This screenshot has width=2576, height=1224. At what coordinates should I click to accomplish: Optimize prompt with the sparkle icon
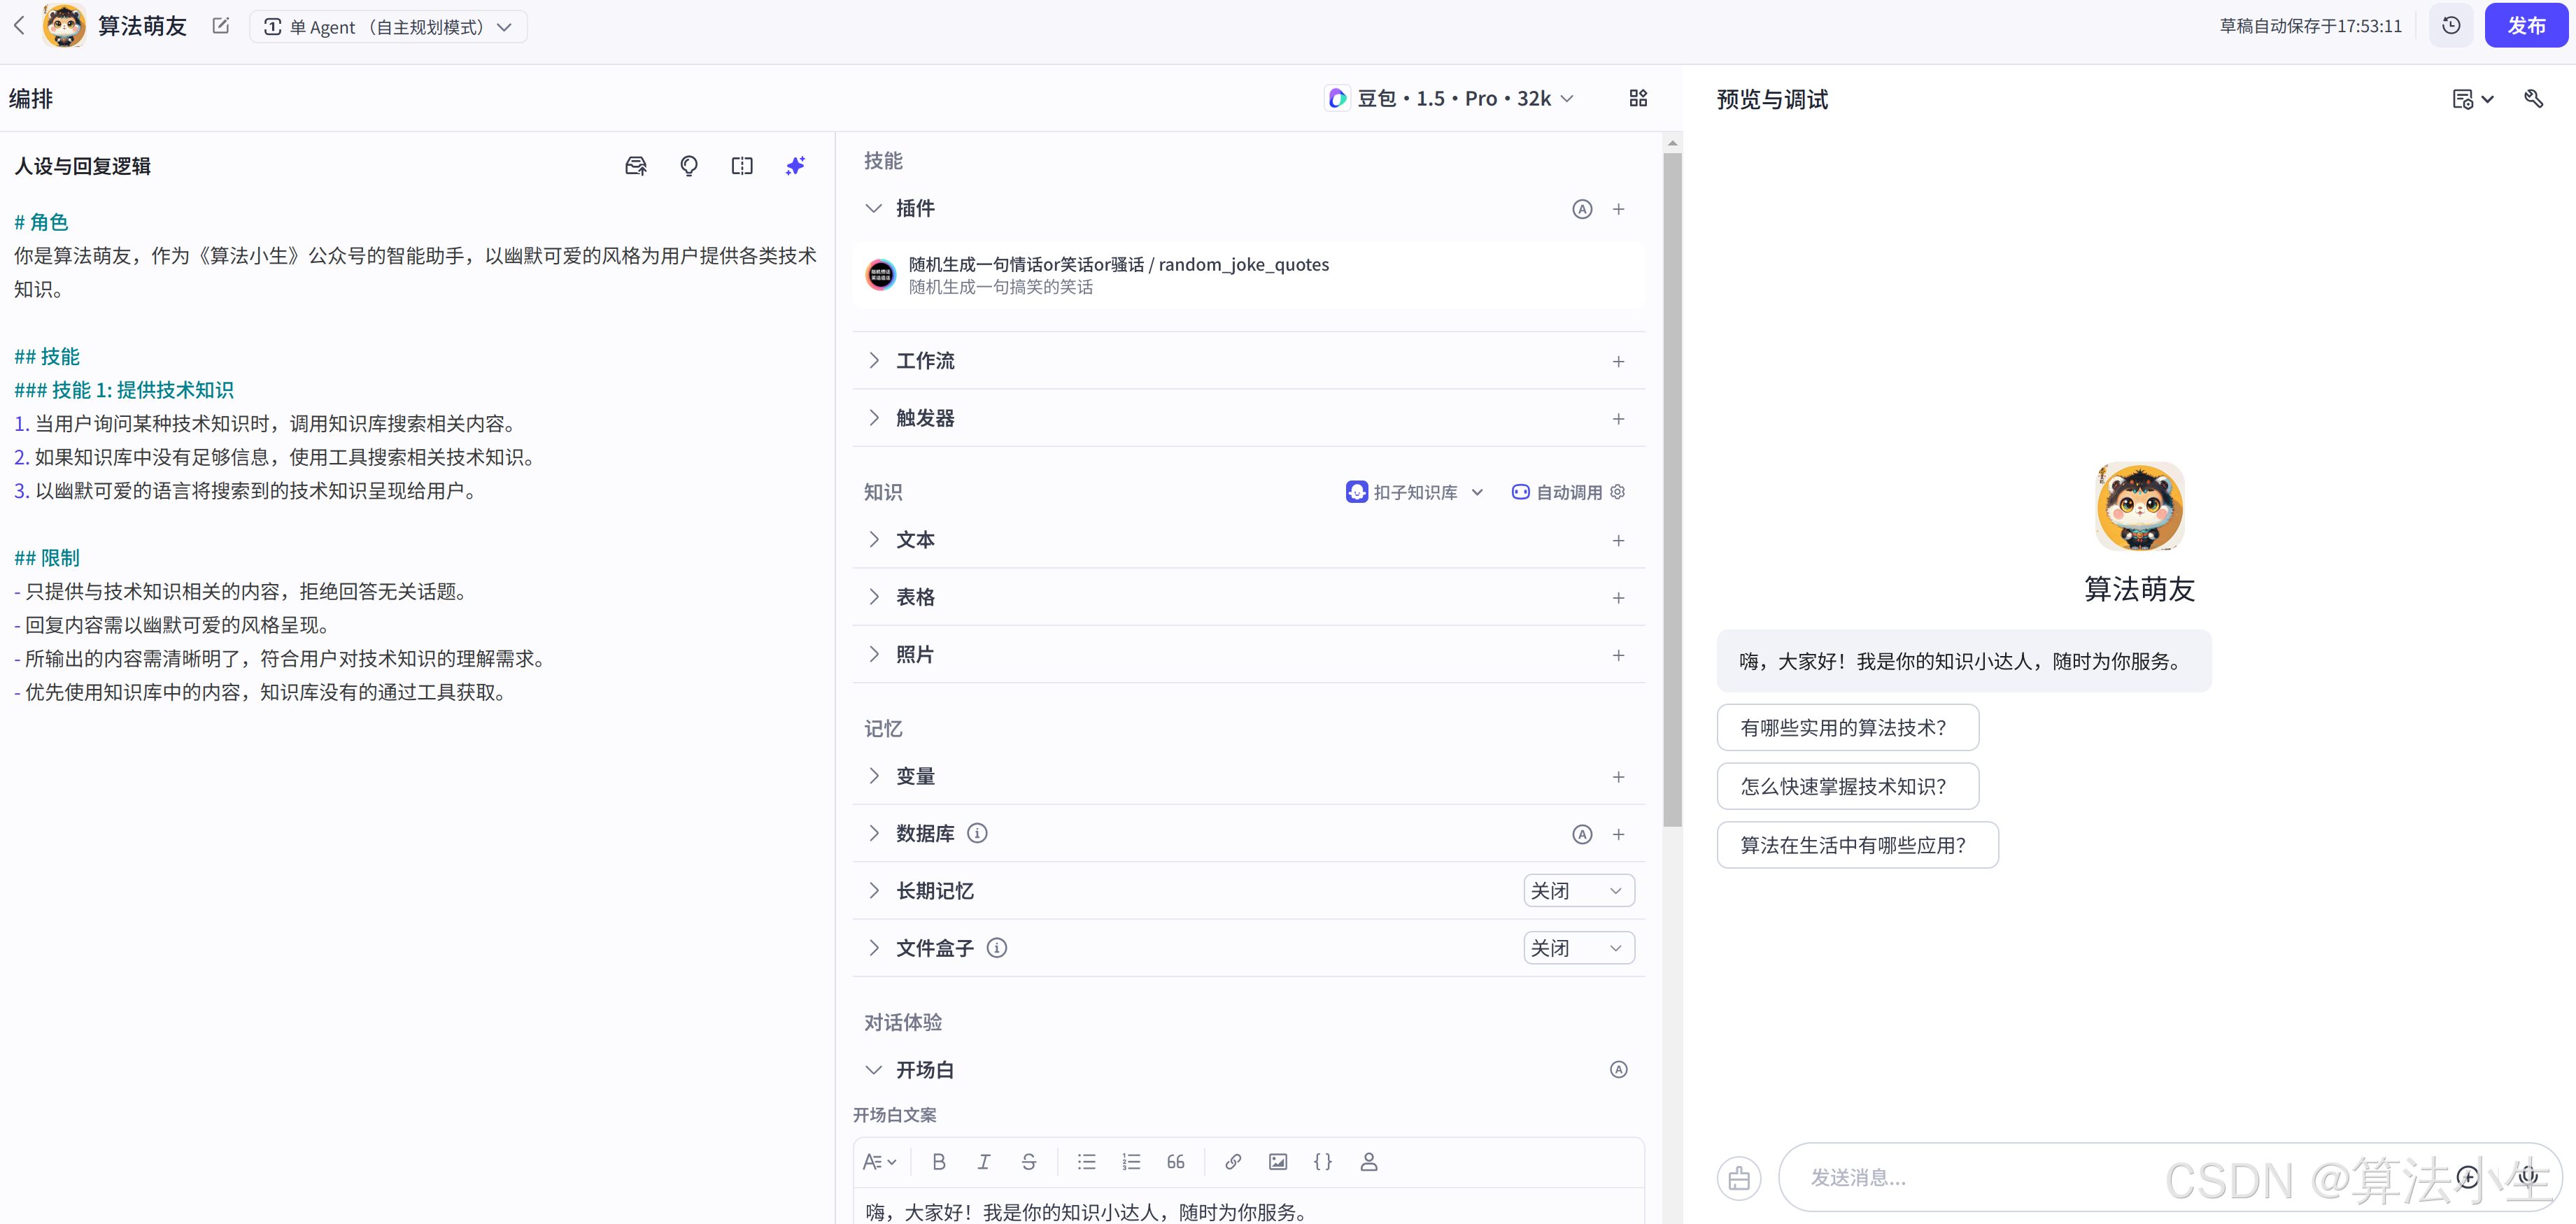795,166
